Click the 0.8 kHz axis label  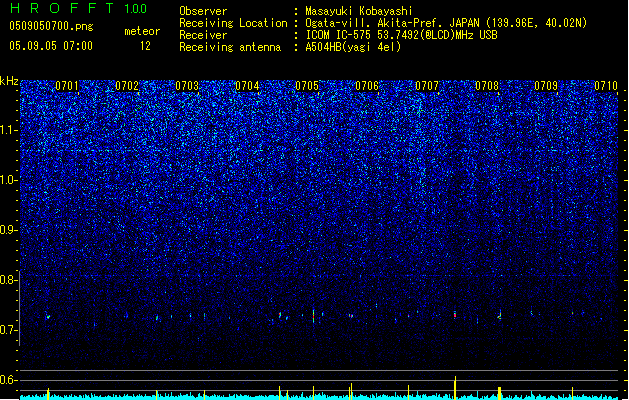pyautogui.click(x=9, y=280)
